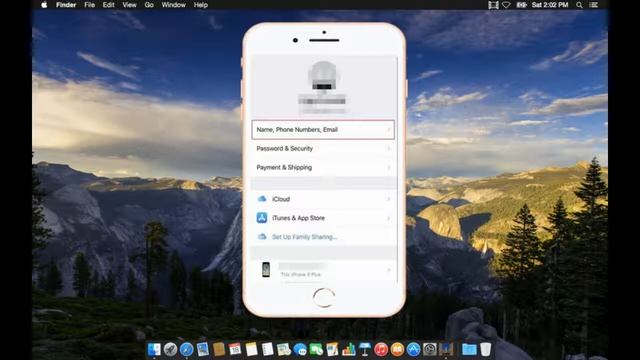
Task: Open Finder from the Dock
Action: (154, 349)
